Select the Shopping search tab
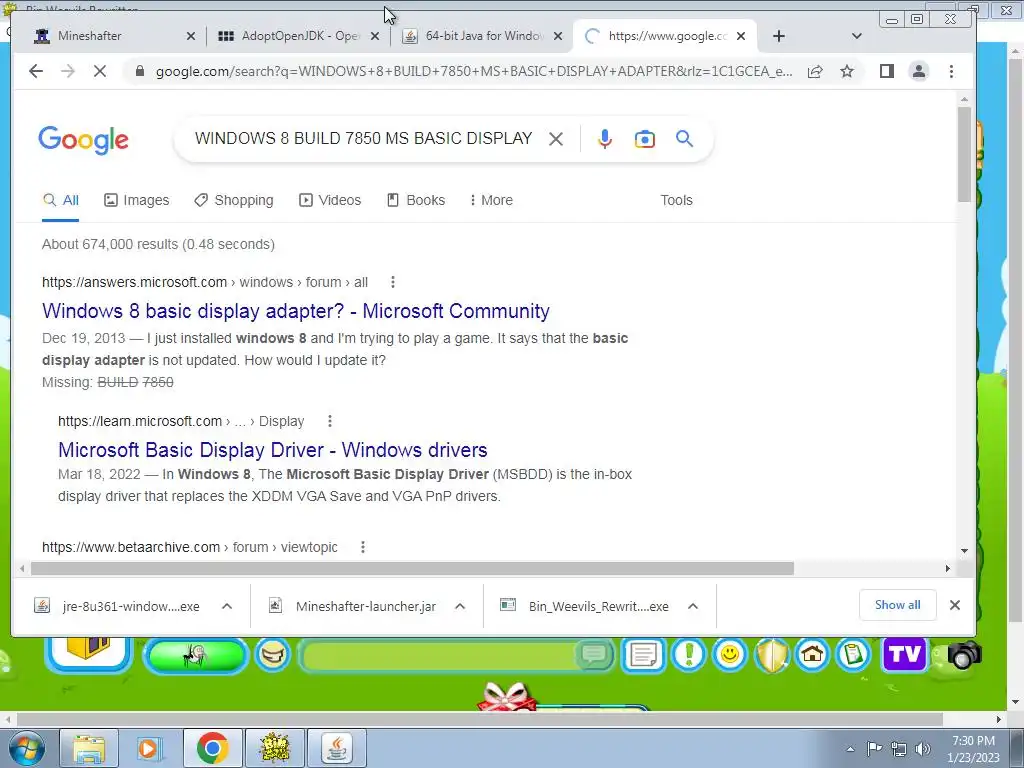1024x768 pixels. (x=234, y=200)
